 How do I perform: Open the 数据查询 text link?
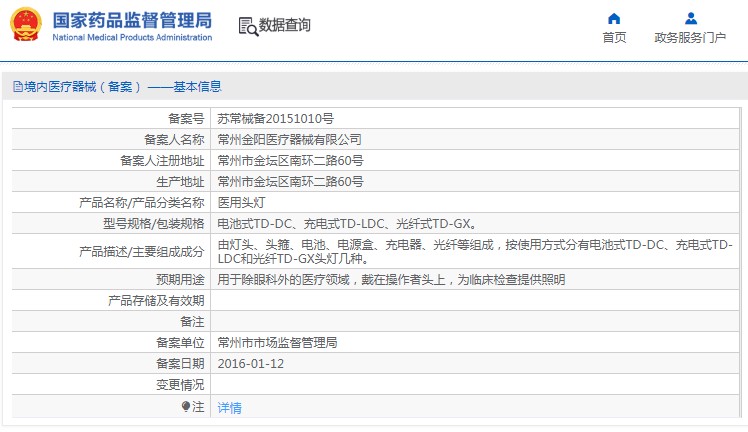tap(285, 26)
